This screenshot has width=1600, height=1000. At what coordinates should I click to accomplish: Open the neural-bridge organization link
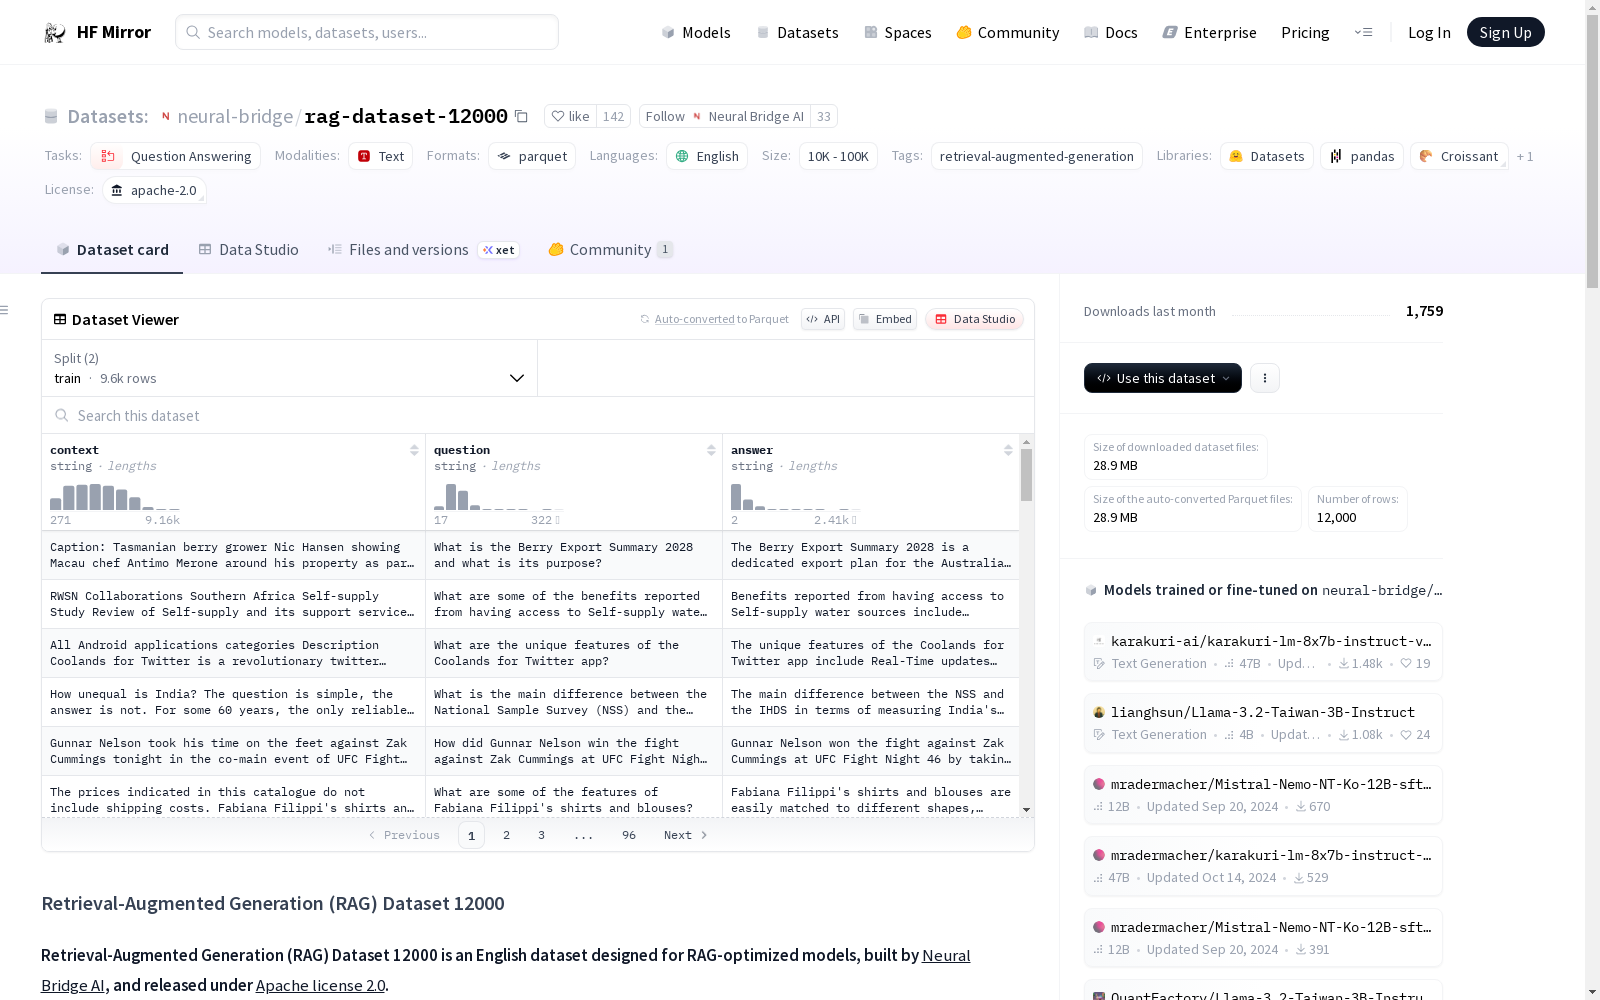(x=235, y=116)
